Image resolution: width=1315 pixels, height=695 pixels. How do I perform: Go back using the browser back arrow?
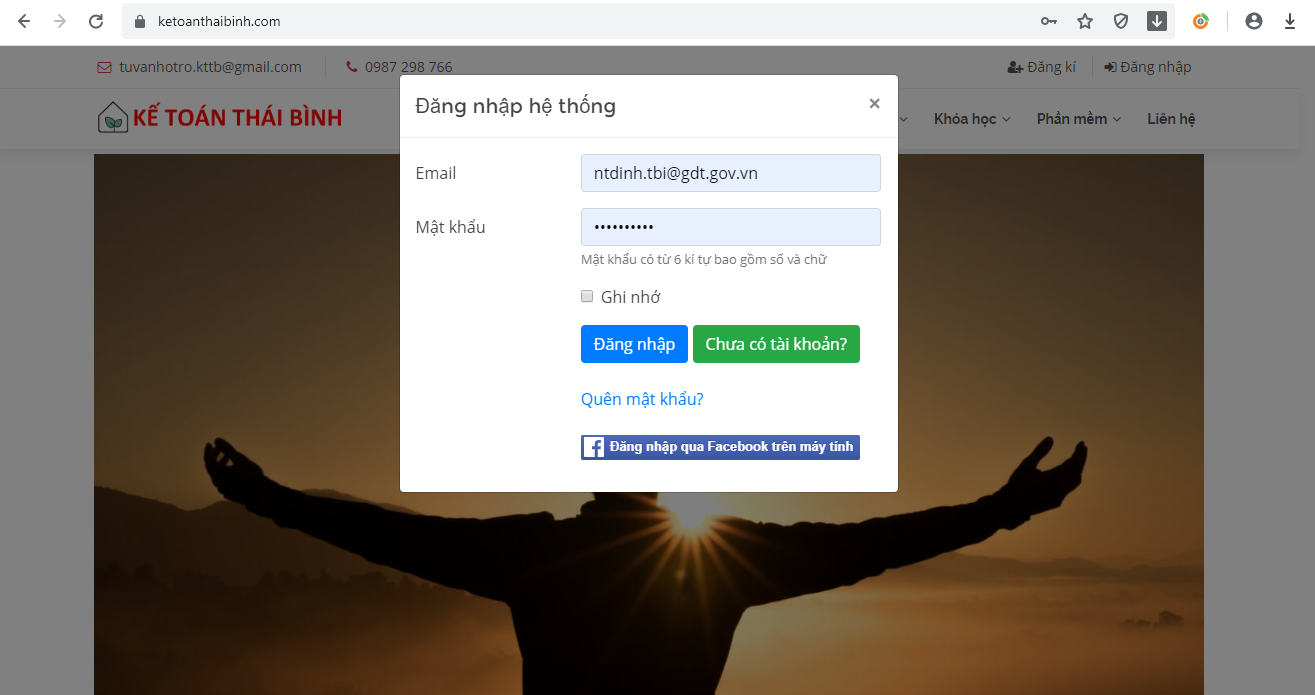click(24, 21)
